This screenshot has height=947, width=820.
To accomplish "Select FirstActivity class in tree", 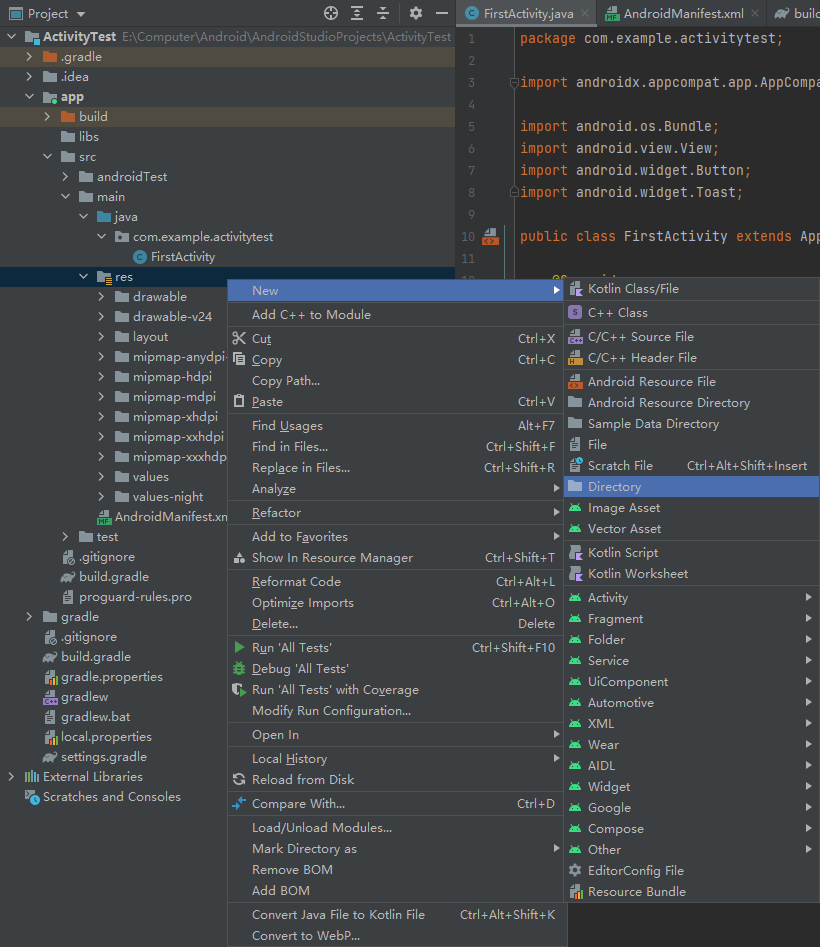I will (x=174, y=257).
